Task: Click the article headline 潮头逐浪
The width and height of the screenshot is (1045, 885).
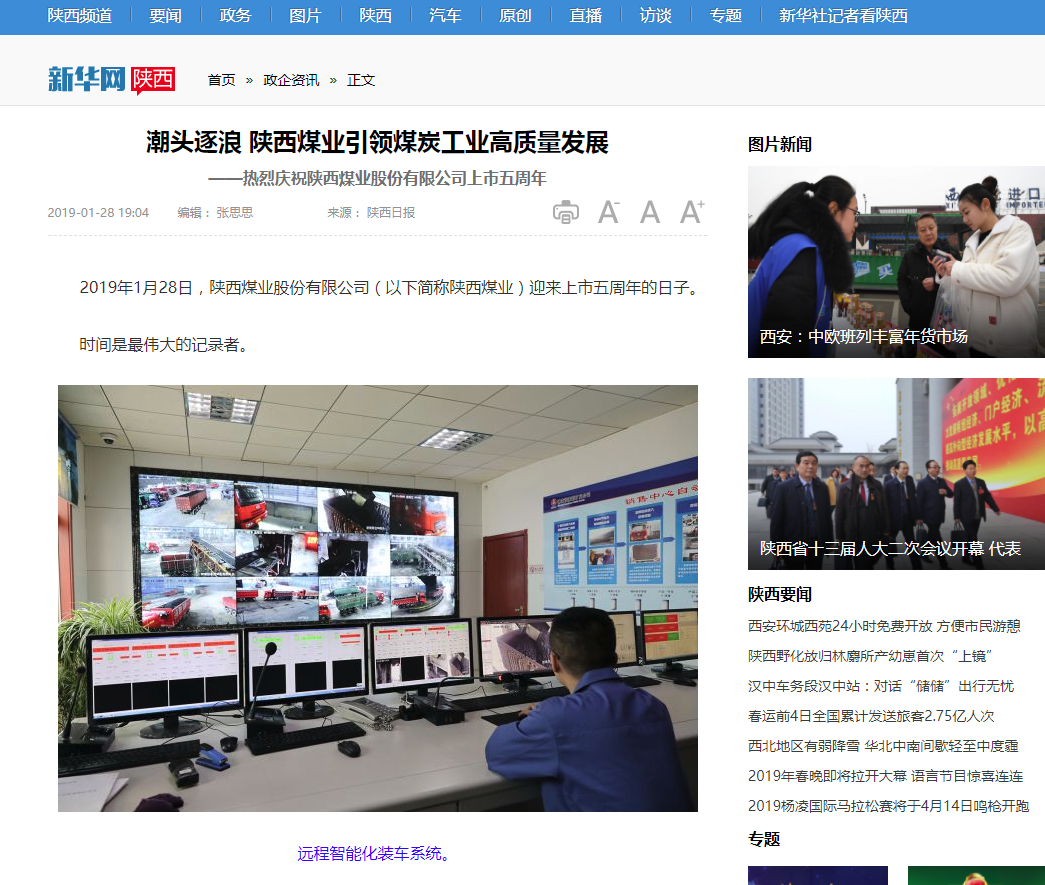Action: tap(377, 142)
